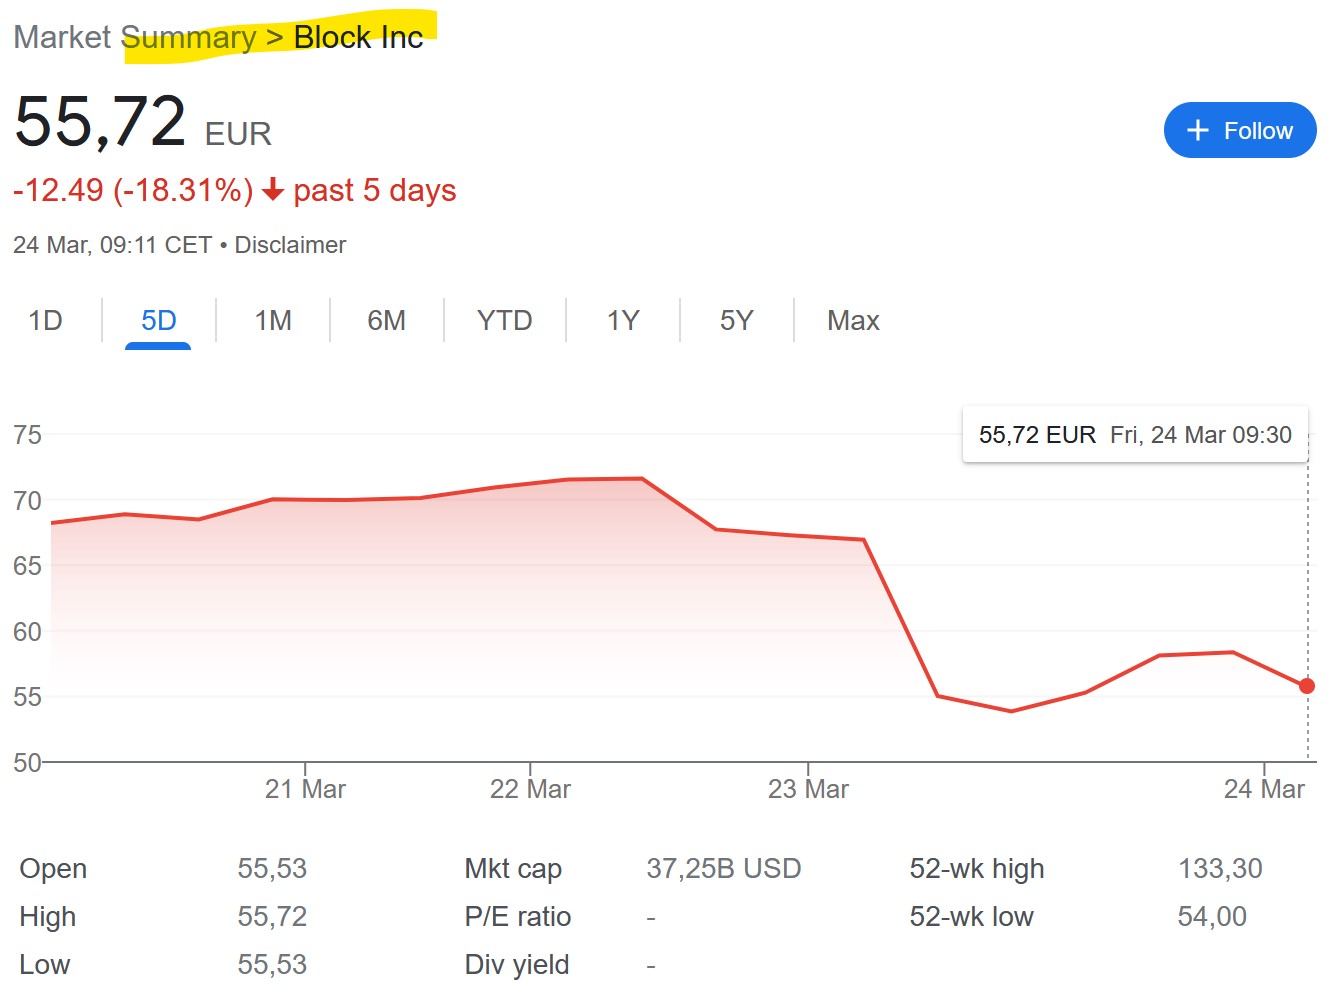Select the 5D time range tab
The width and height of the screenshot is (1332, 998).
point(158,320)
